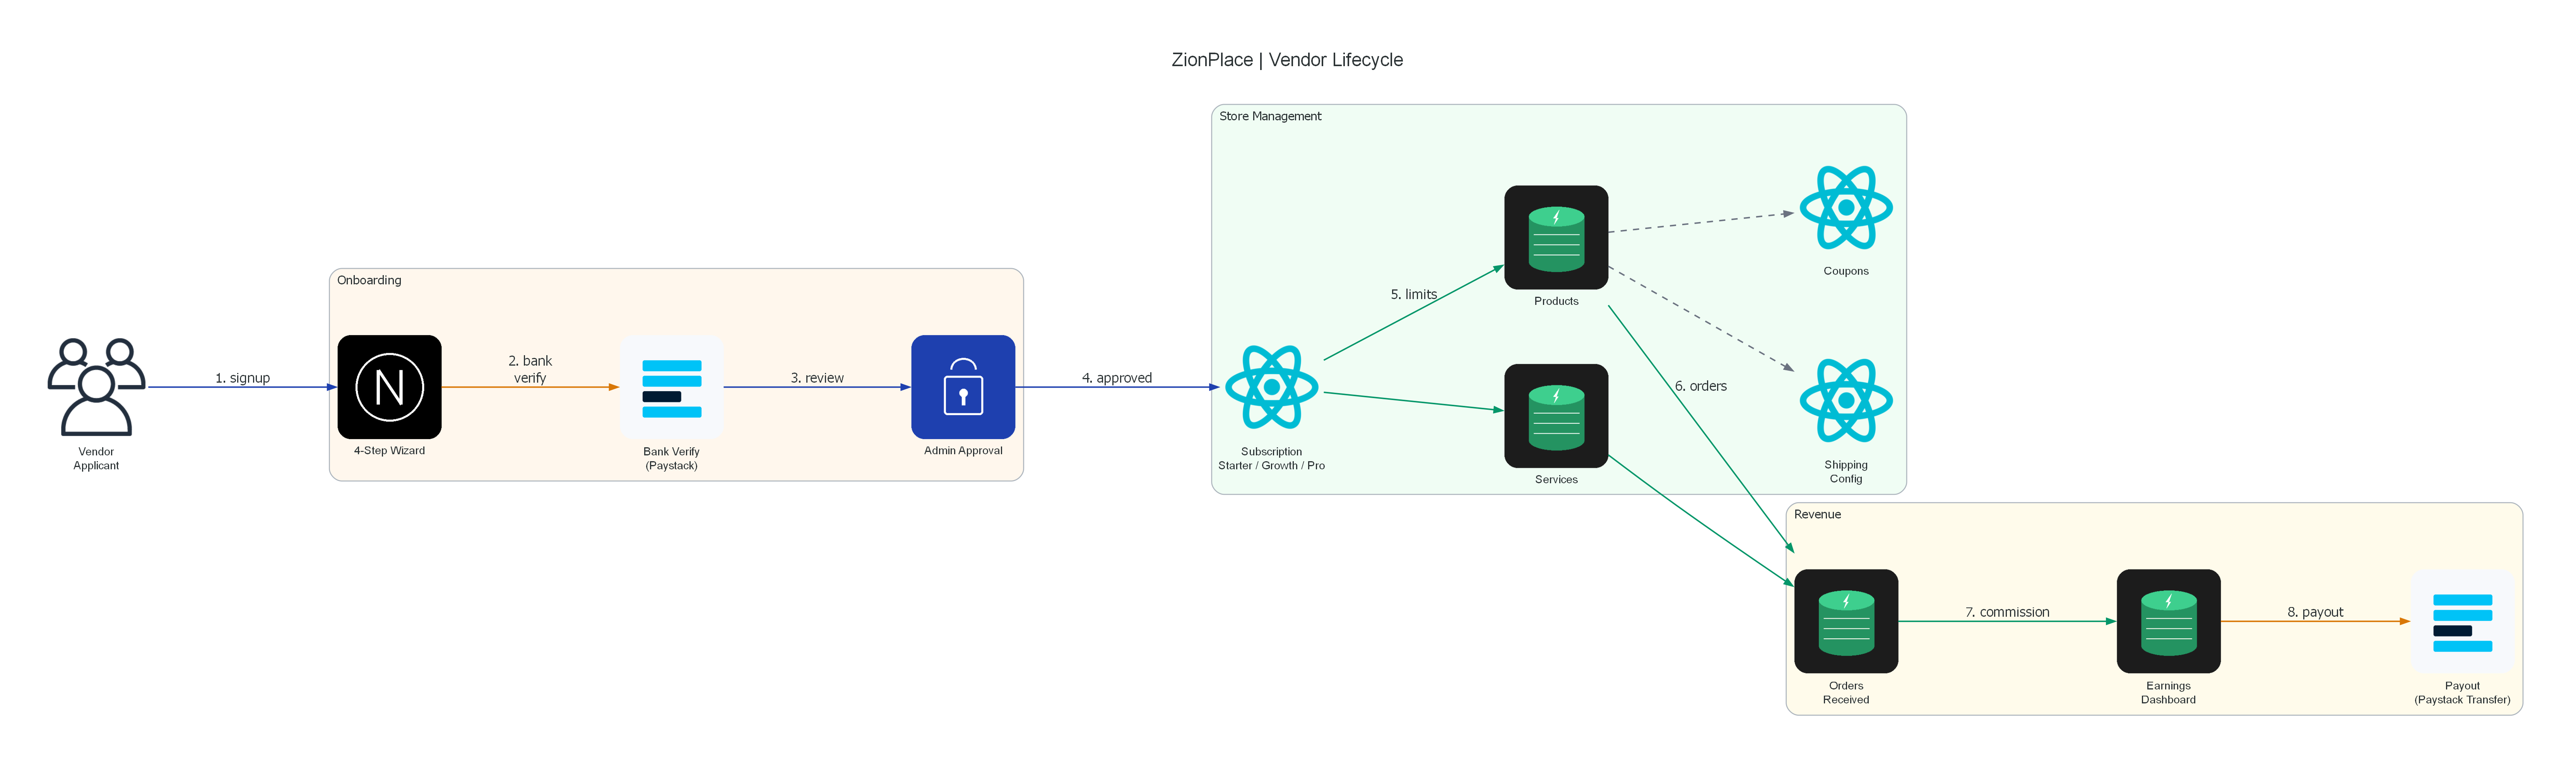Click the '4-Step Wizard' caption
Screen dimensions: 2576x768
tap(389, 451)
